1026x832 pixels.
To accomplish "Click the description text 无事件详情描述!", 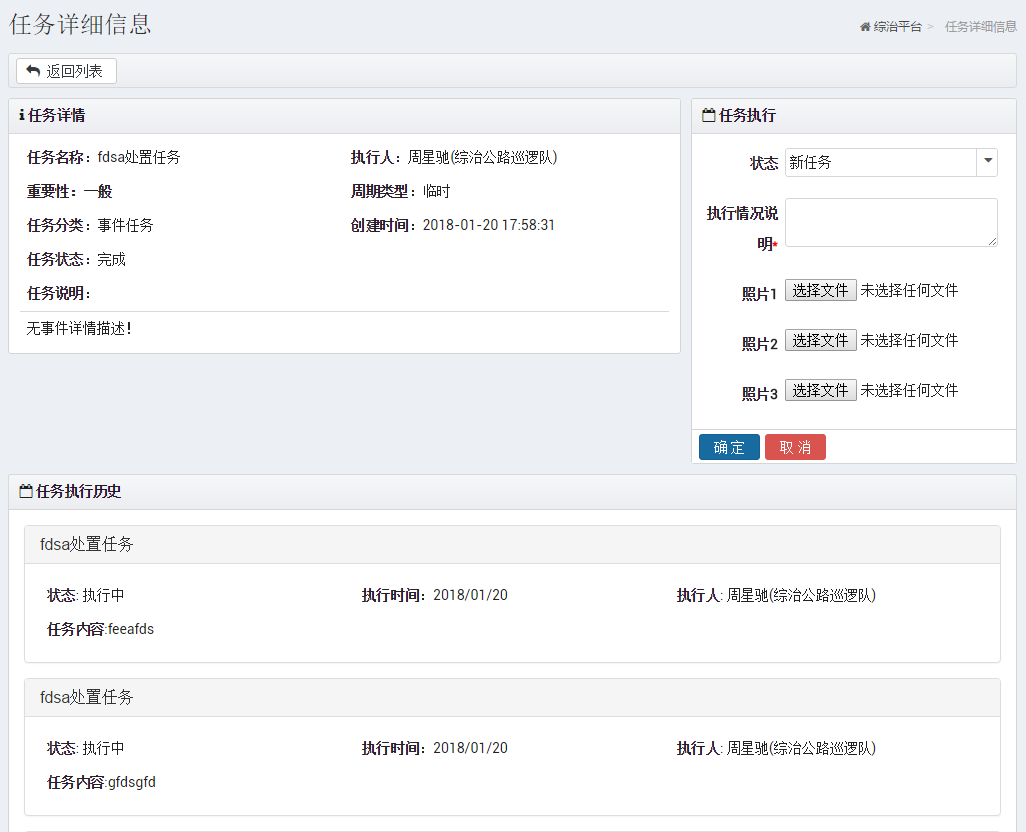I will pyautogui.click(x=79, y=328).
